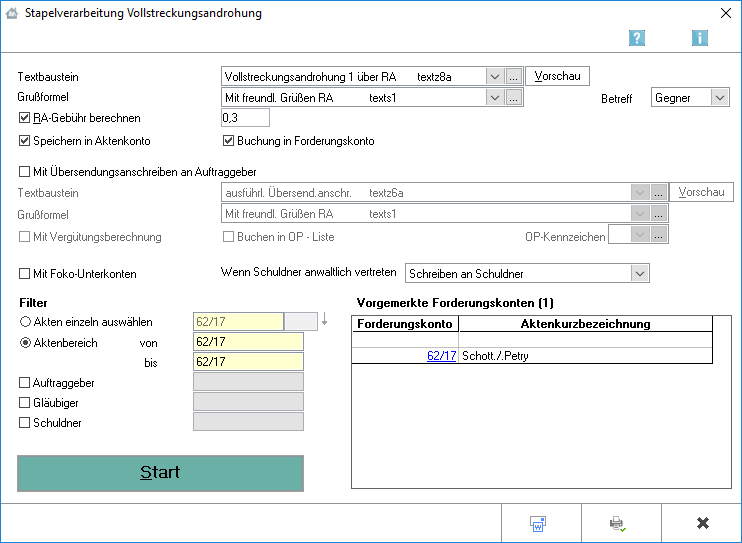Expand the top Grußformel dropdown arrow
The width and height of the screenshot is (742, 543).
[x=495, y=98]
